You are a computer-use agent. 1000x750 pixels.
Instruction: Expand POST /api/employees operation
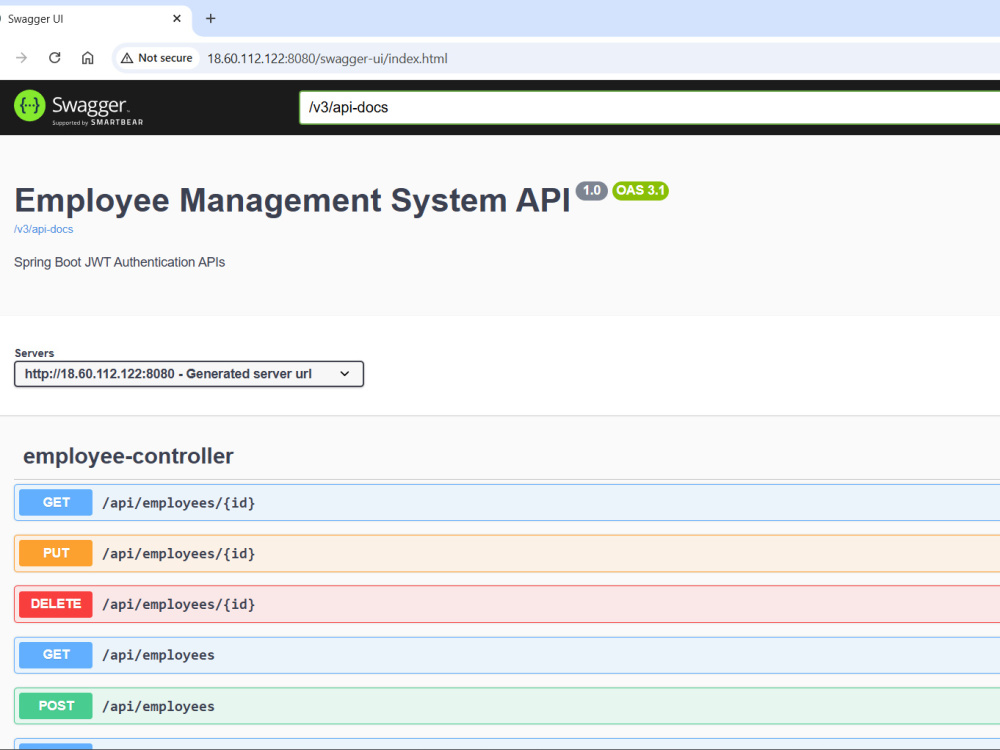coord(507,706)
